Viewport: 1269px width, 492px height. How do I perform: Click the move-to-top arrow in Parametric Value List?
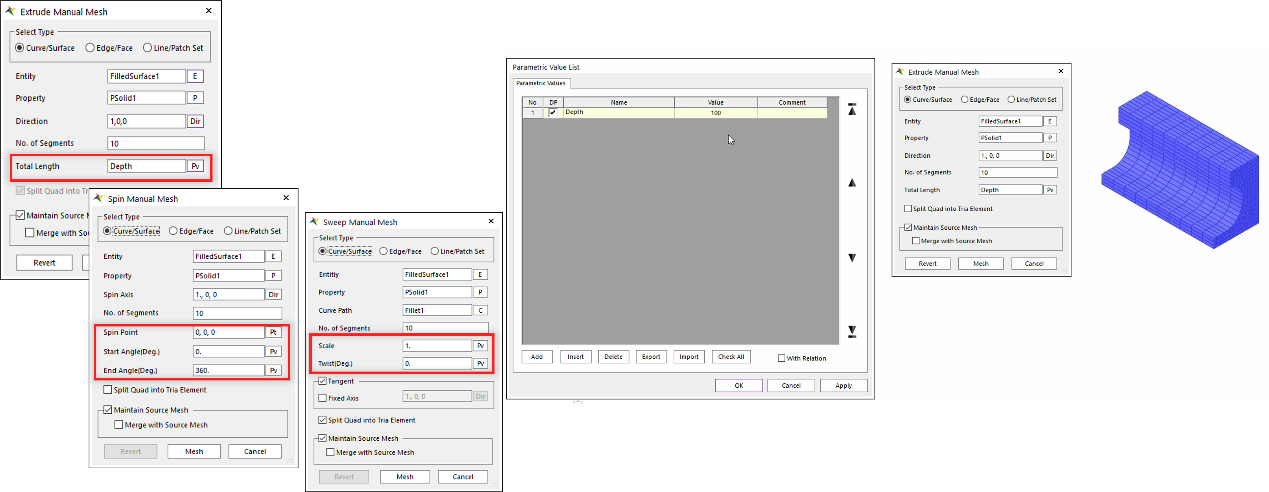click(852, 111)
